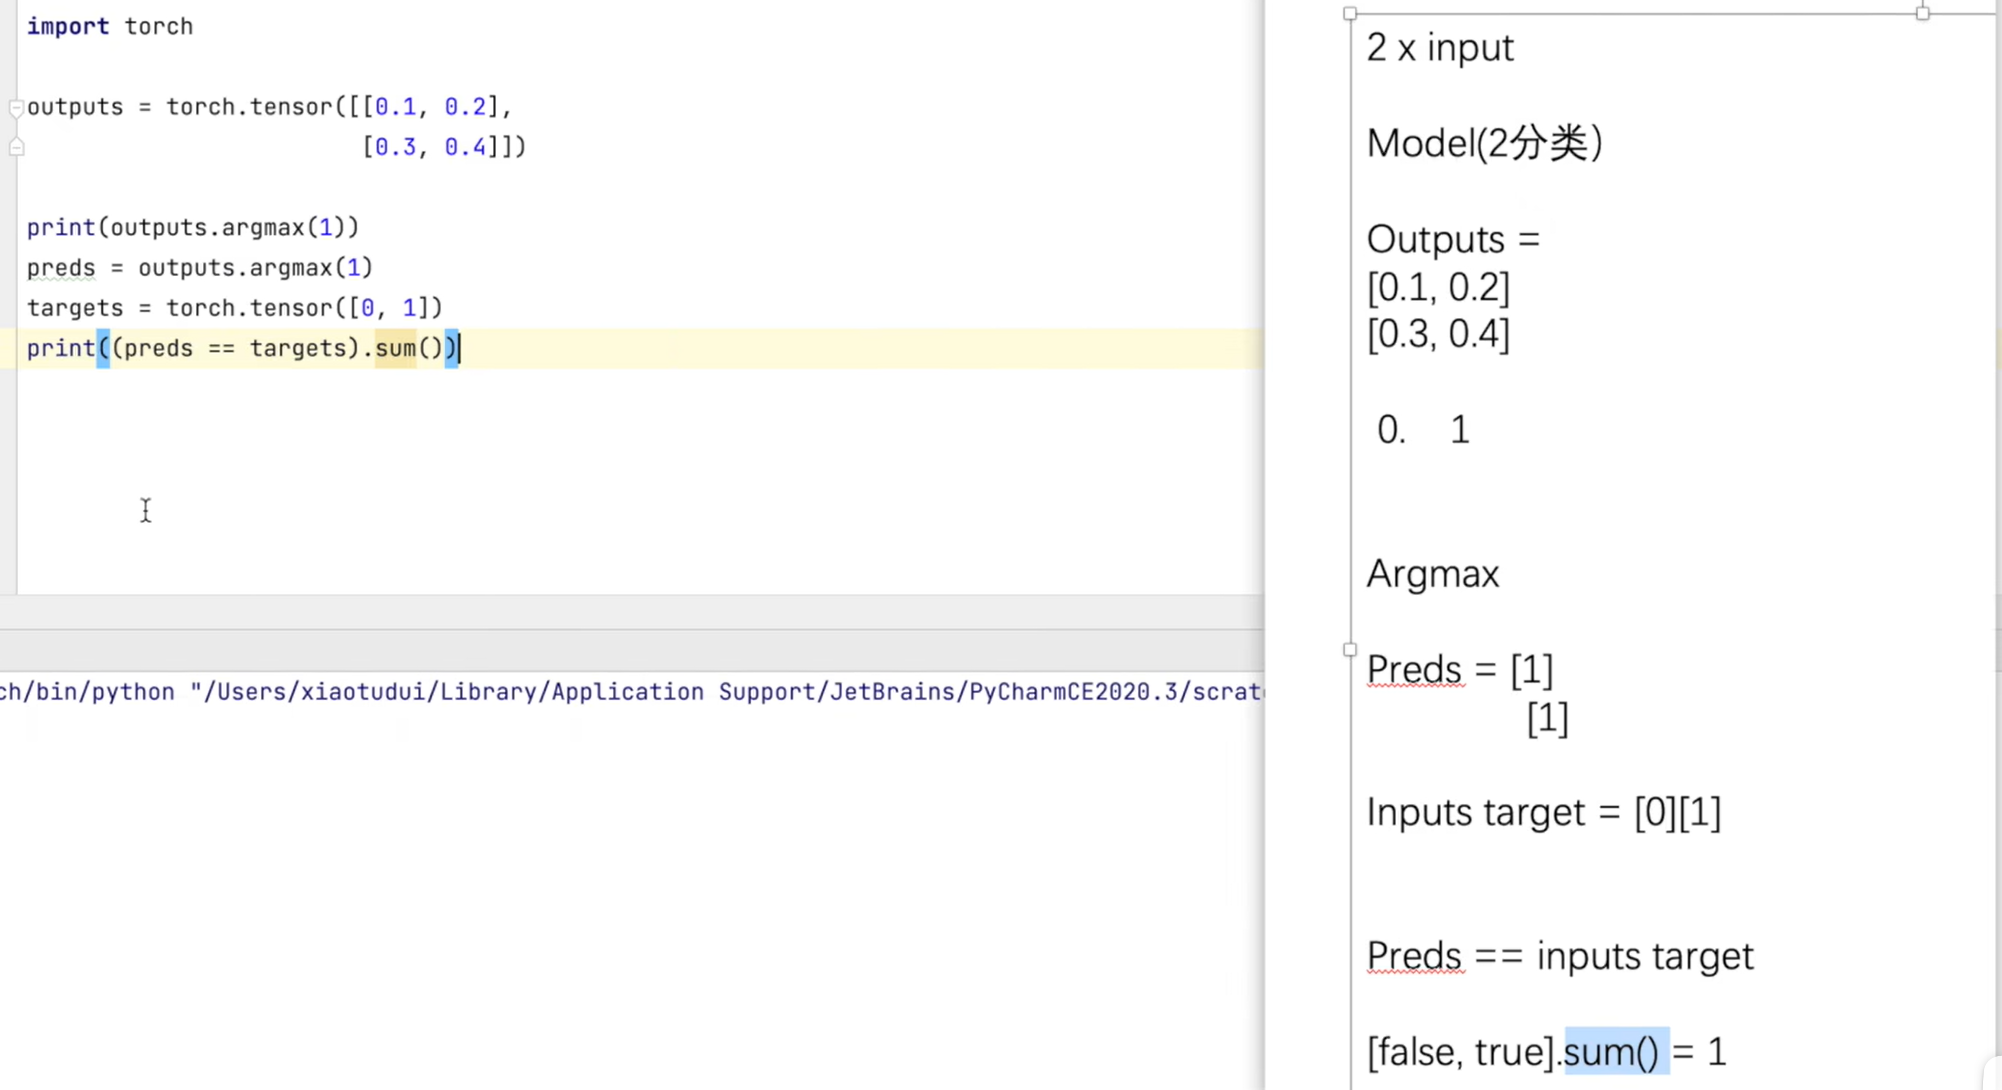Click the 'Argmax' heading in notes
This screenshot has height=1090, width=2002.
(1432, 574)
